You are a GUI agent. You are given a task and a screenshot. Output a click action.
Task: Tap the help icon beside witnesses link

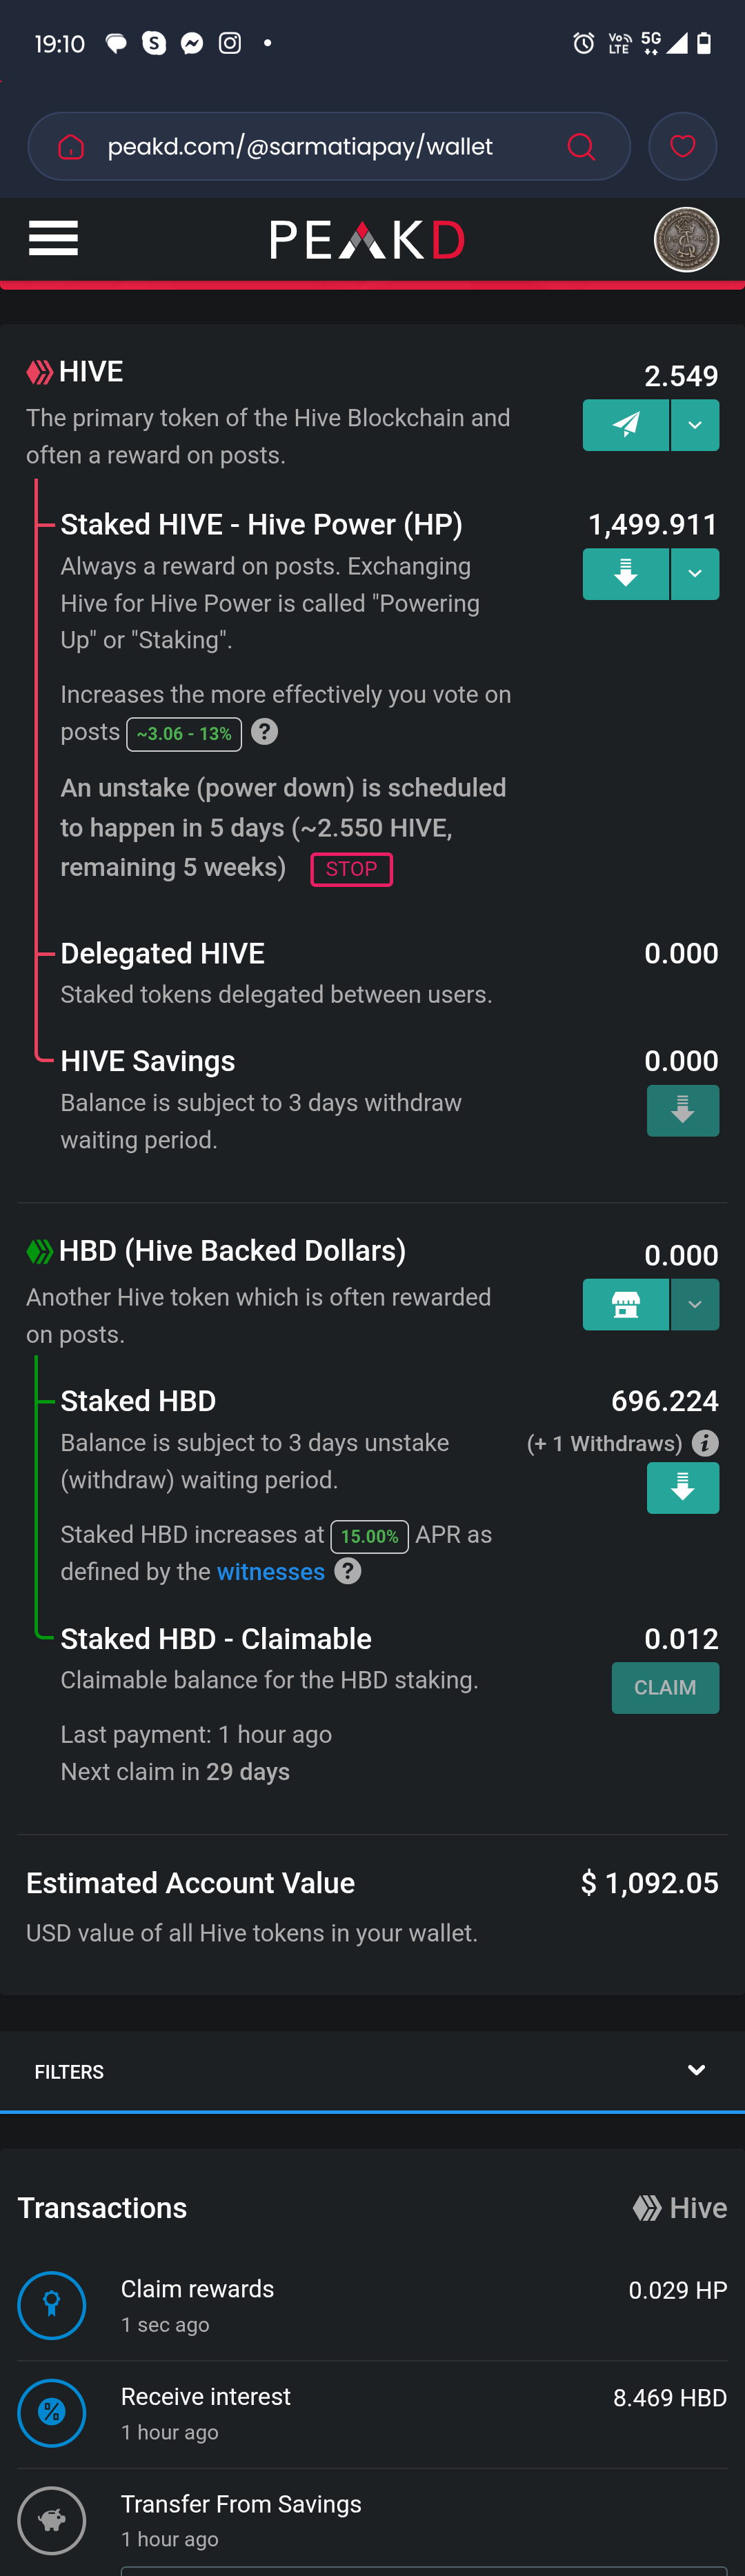(348, 1571)
